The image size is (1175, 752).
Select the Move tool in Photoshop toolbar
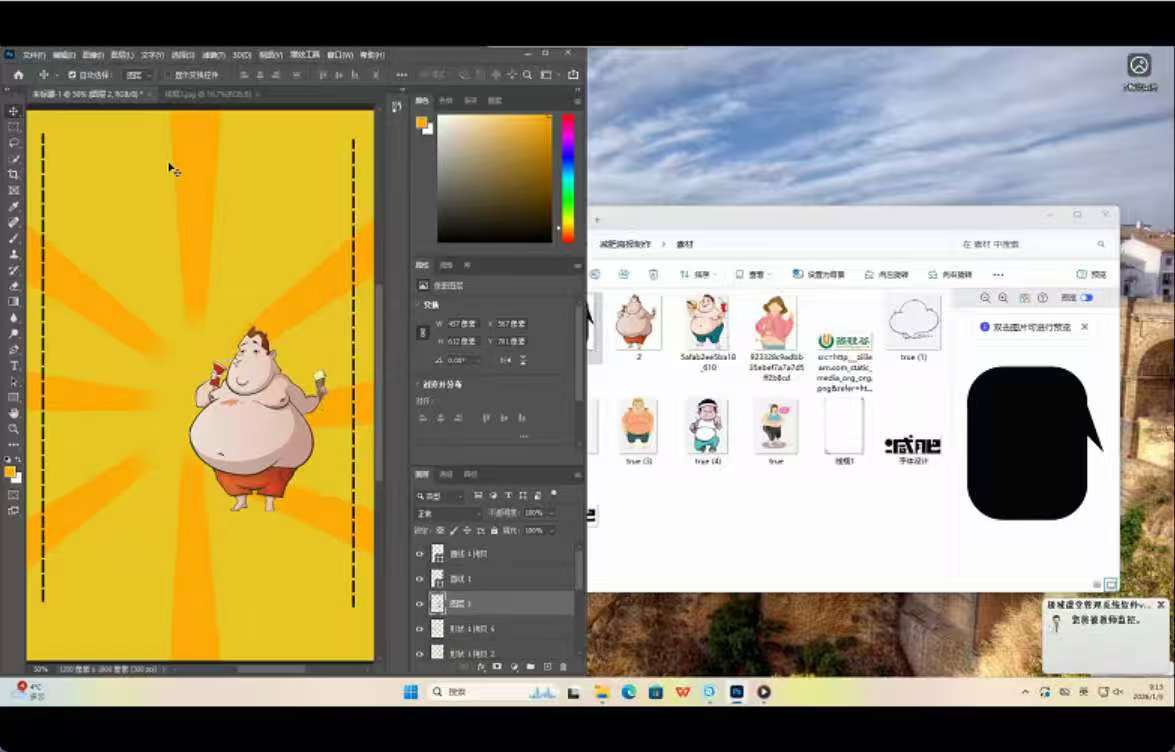(13, 111)
